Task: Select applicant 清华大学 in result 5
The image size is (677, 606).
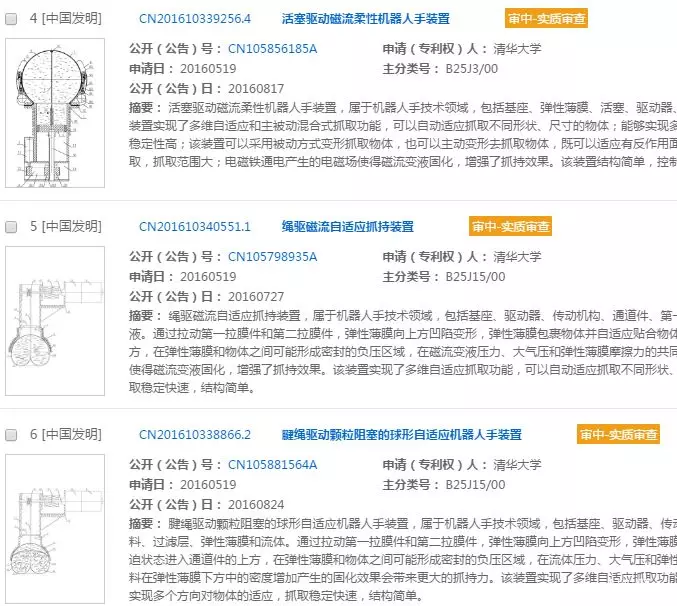Action: click(517, 257)
